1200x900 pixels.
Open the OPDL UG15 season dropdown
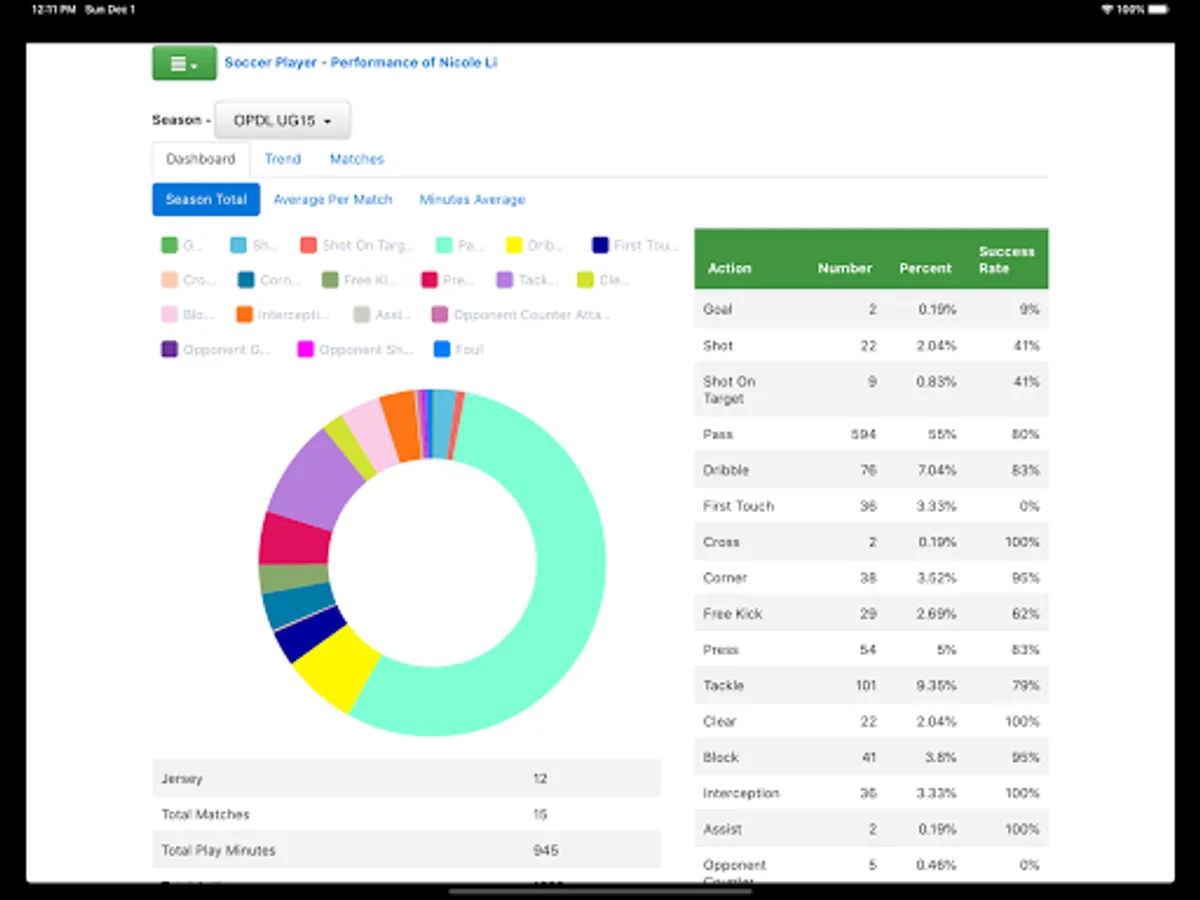[x=282, y=119]
